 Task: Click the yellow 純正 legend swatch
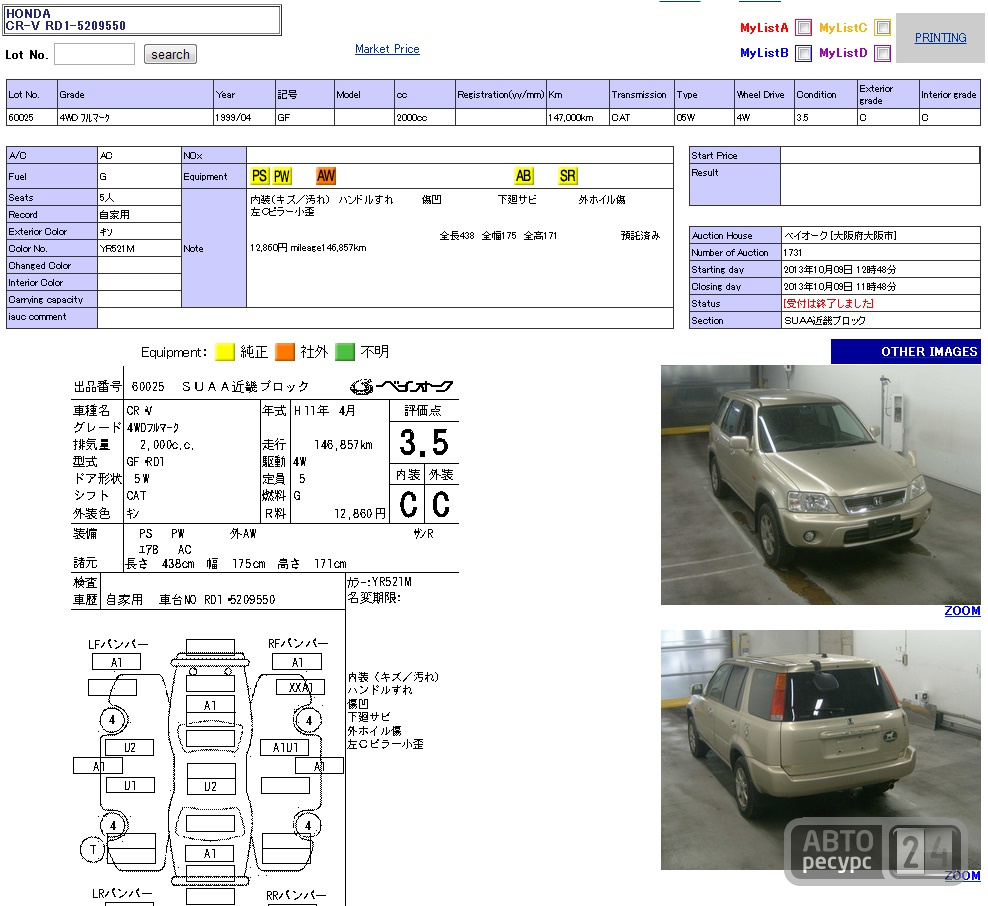pos(225,352)
